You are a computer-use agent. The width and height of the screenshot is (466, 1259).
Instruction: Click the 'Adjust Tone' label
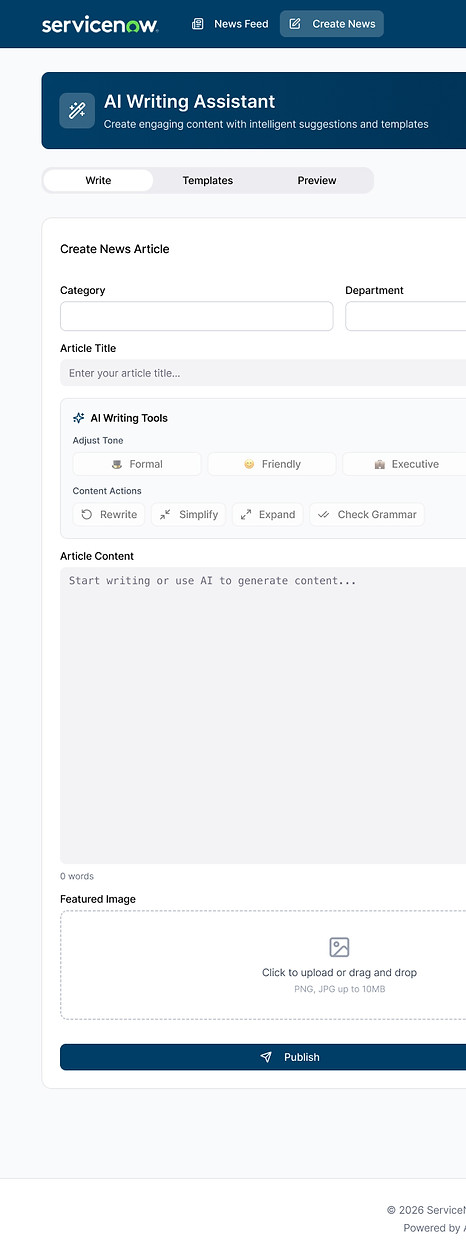point(98,440)
